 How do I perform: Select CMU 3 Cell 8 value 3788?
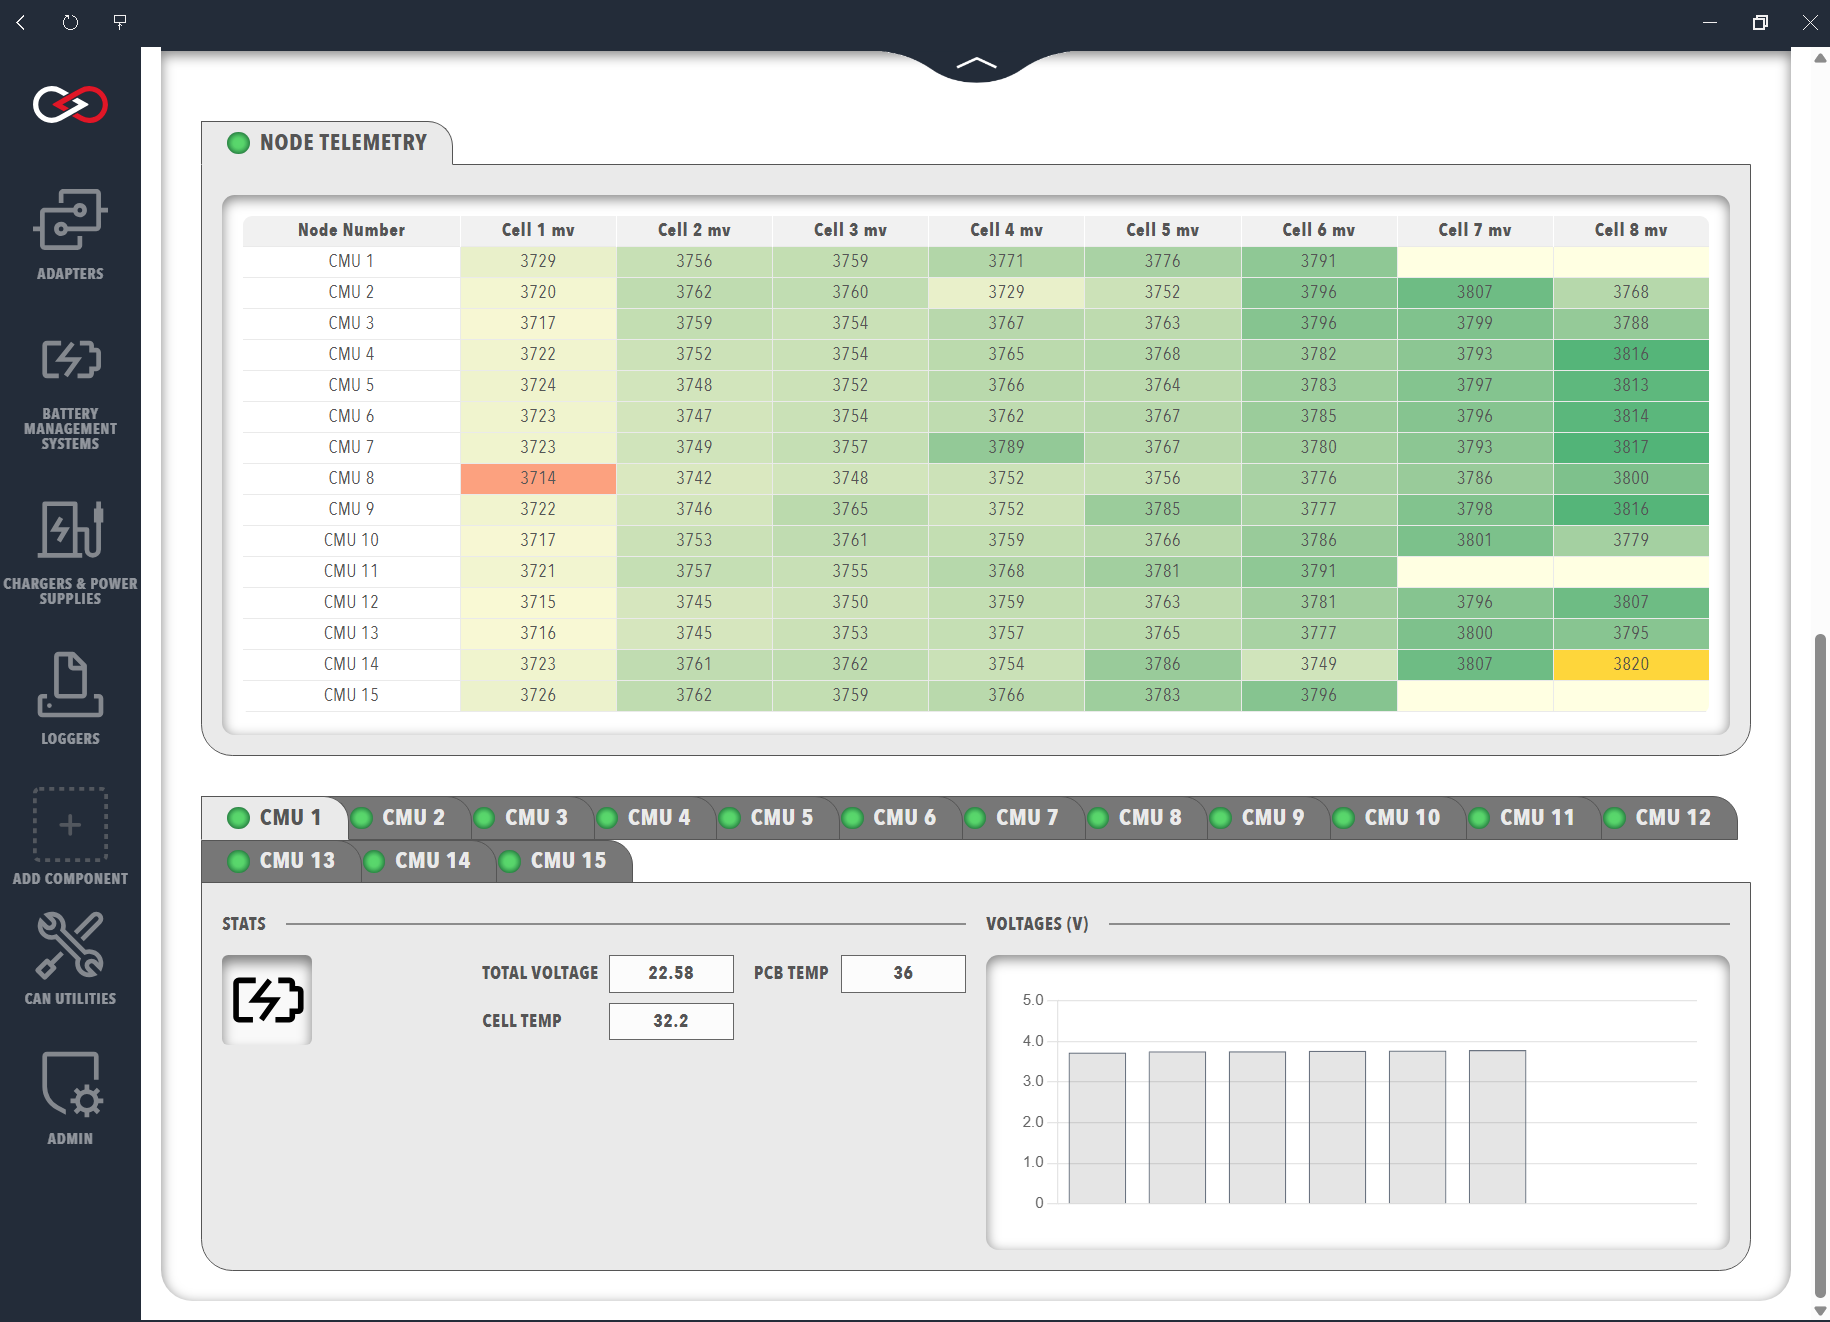(1631, 323)
